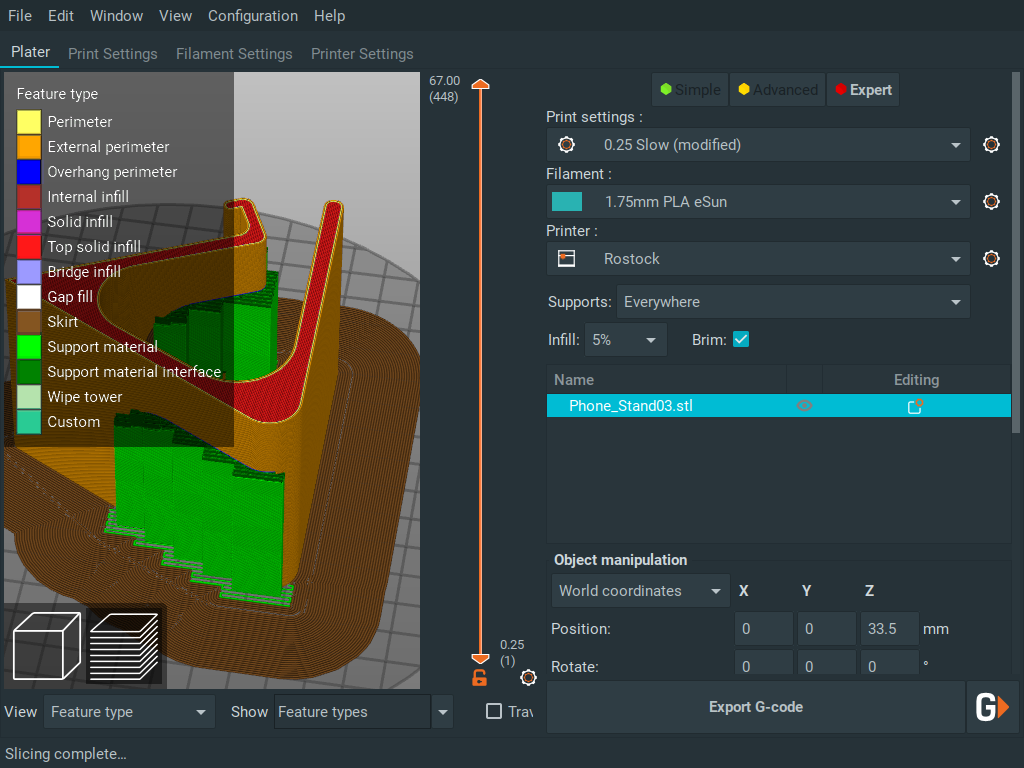The width and height of the screenshot is (1024, 768).
Task: Click the editing icon for Phone_Stand03.stl
Action: coord(915,406)
